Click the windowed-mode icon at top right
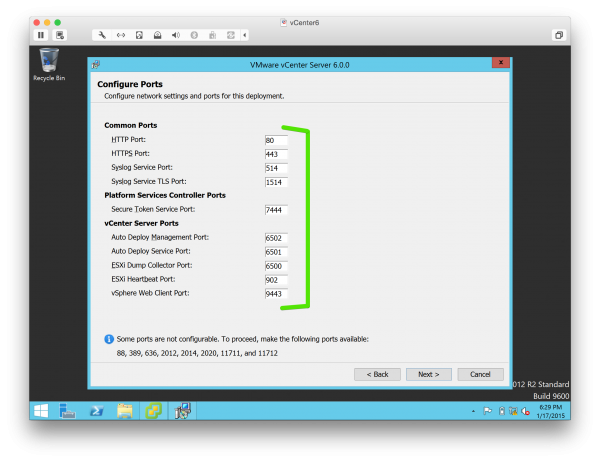The height and width of the screenshot is (462, 600). [x=559, y=35]
